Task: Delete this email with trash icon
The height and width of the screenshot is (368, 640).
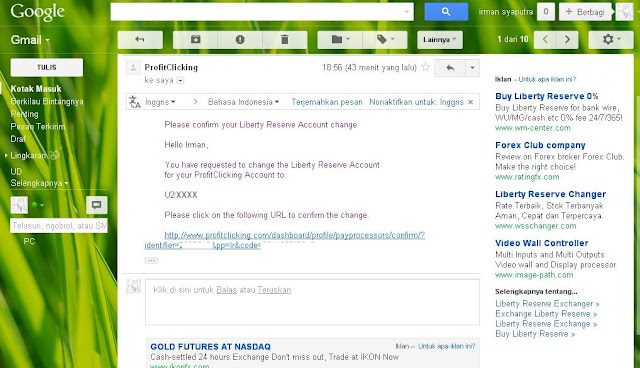Action: (x=285, y=40)
